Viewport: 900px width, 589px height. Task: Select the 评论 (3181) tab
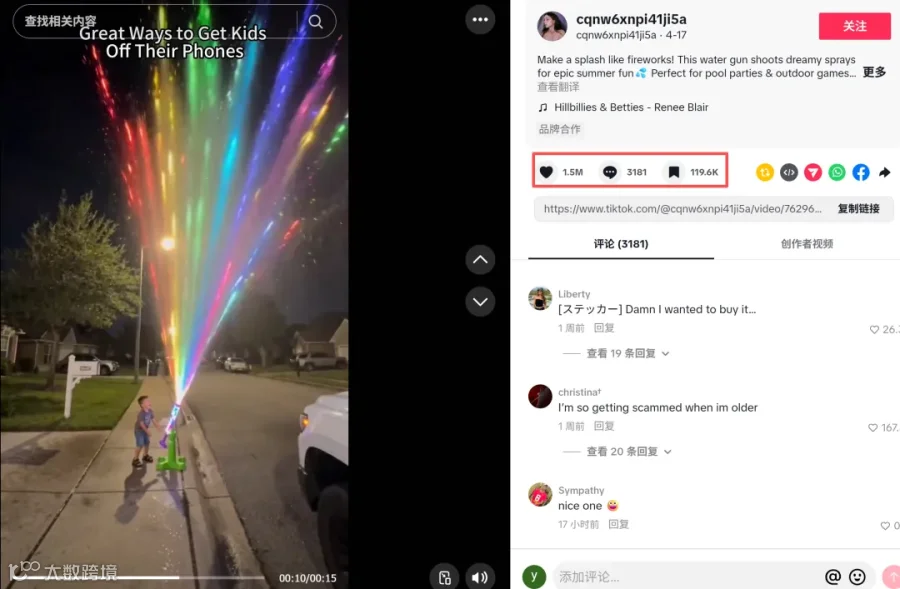620,244
